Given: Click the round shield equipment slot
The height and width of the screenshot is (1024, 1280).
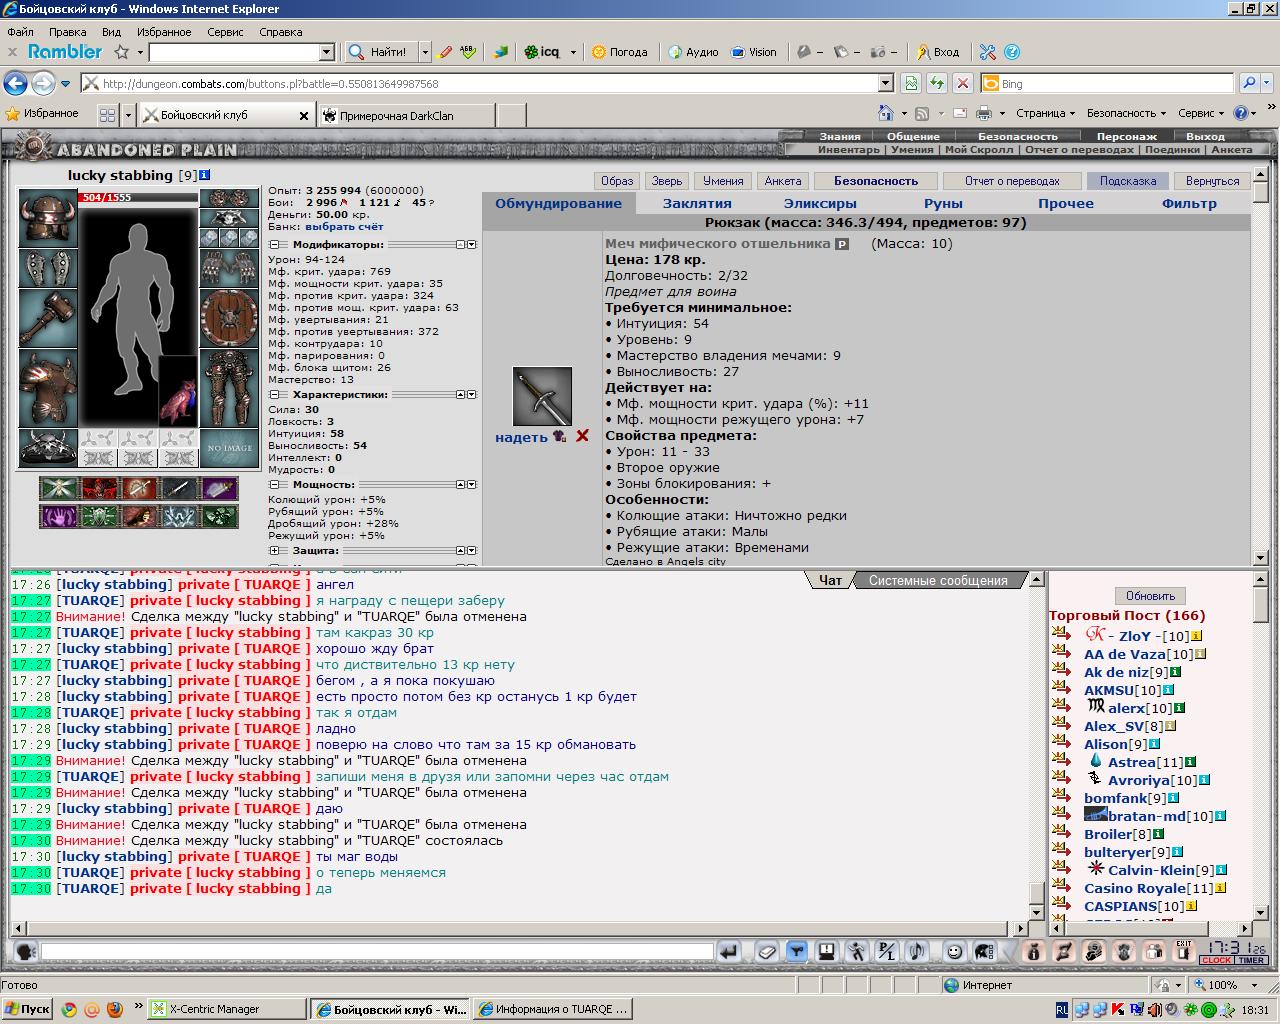Looking at the screenshot, I should [229, 318].
